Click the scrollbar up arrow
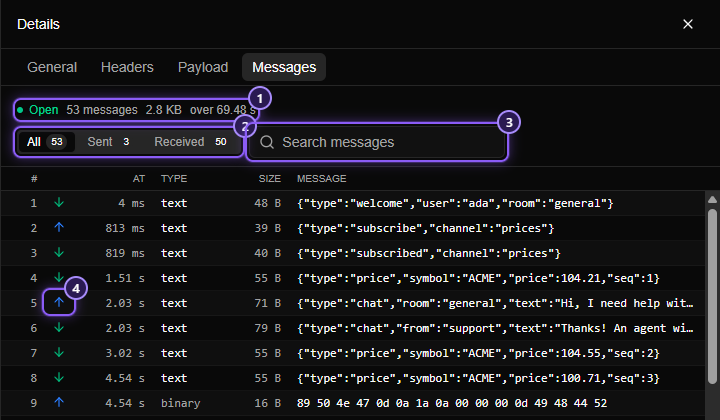The width and height of the screenshot is (720, 420). 712,199
